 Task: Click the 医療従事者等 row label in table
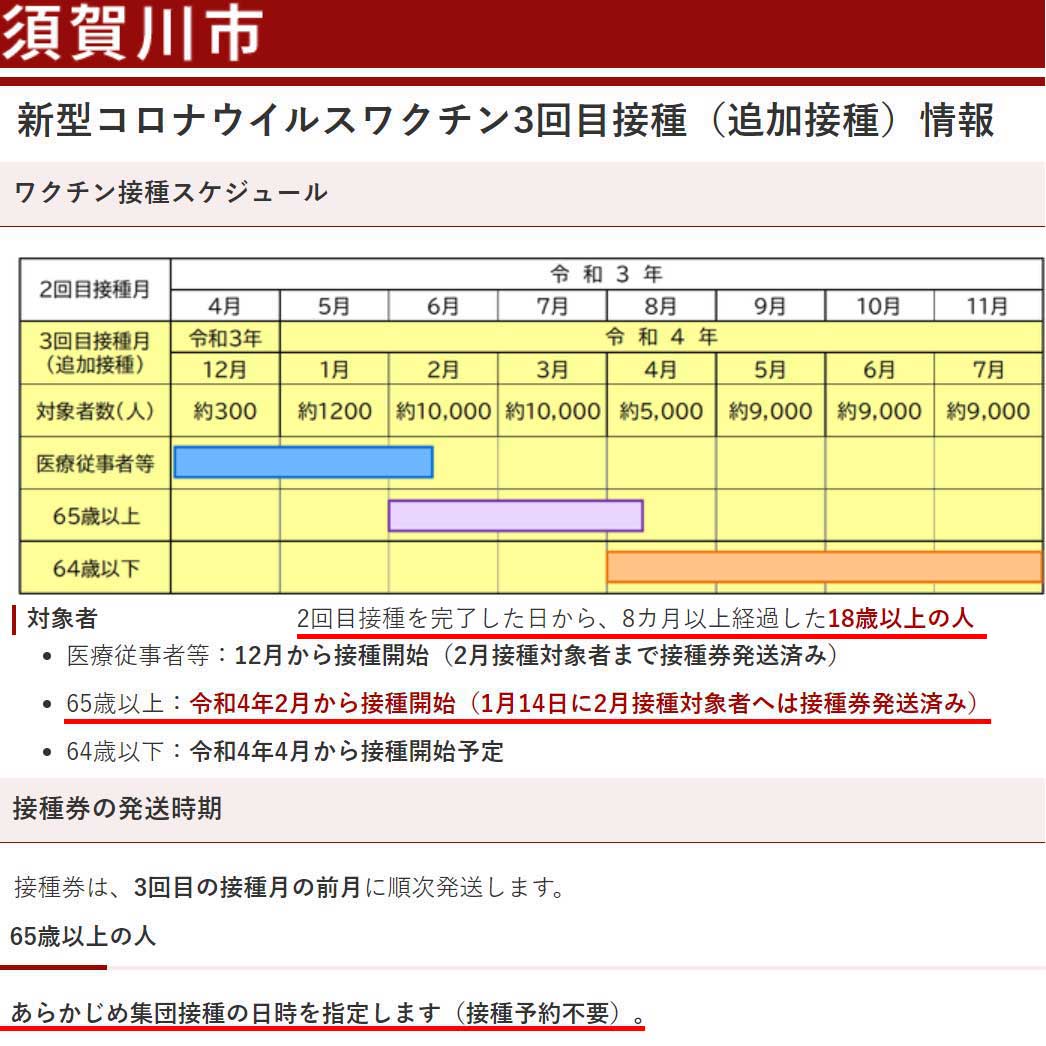click(x=95, y=463)
